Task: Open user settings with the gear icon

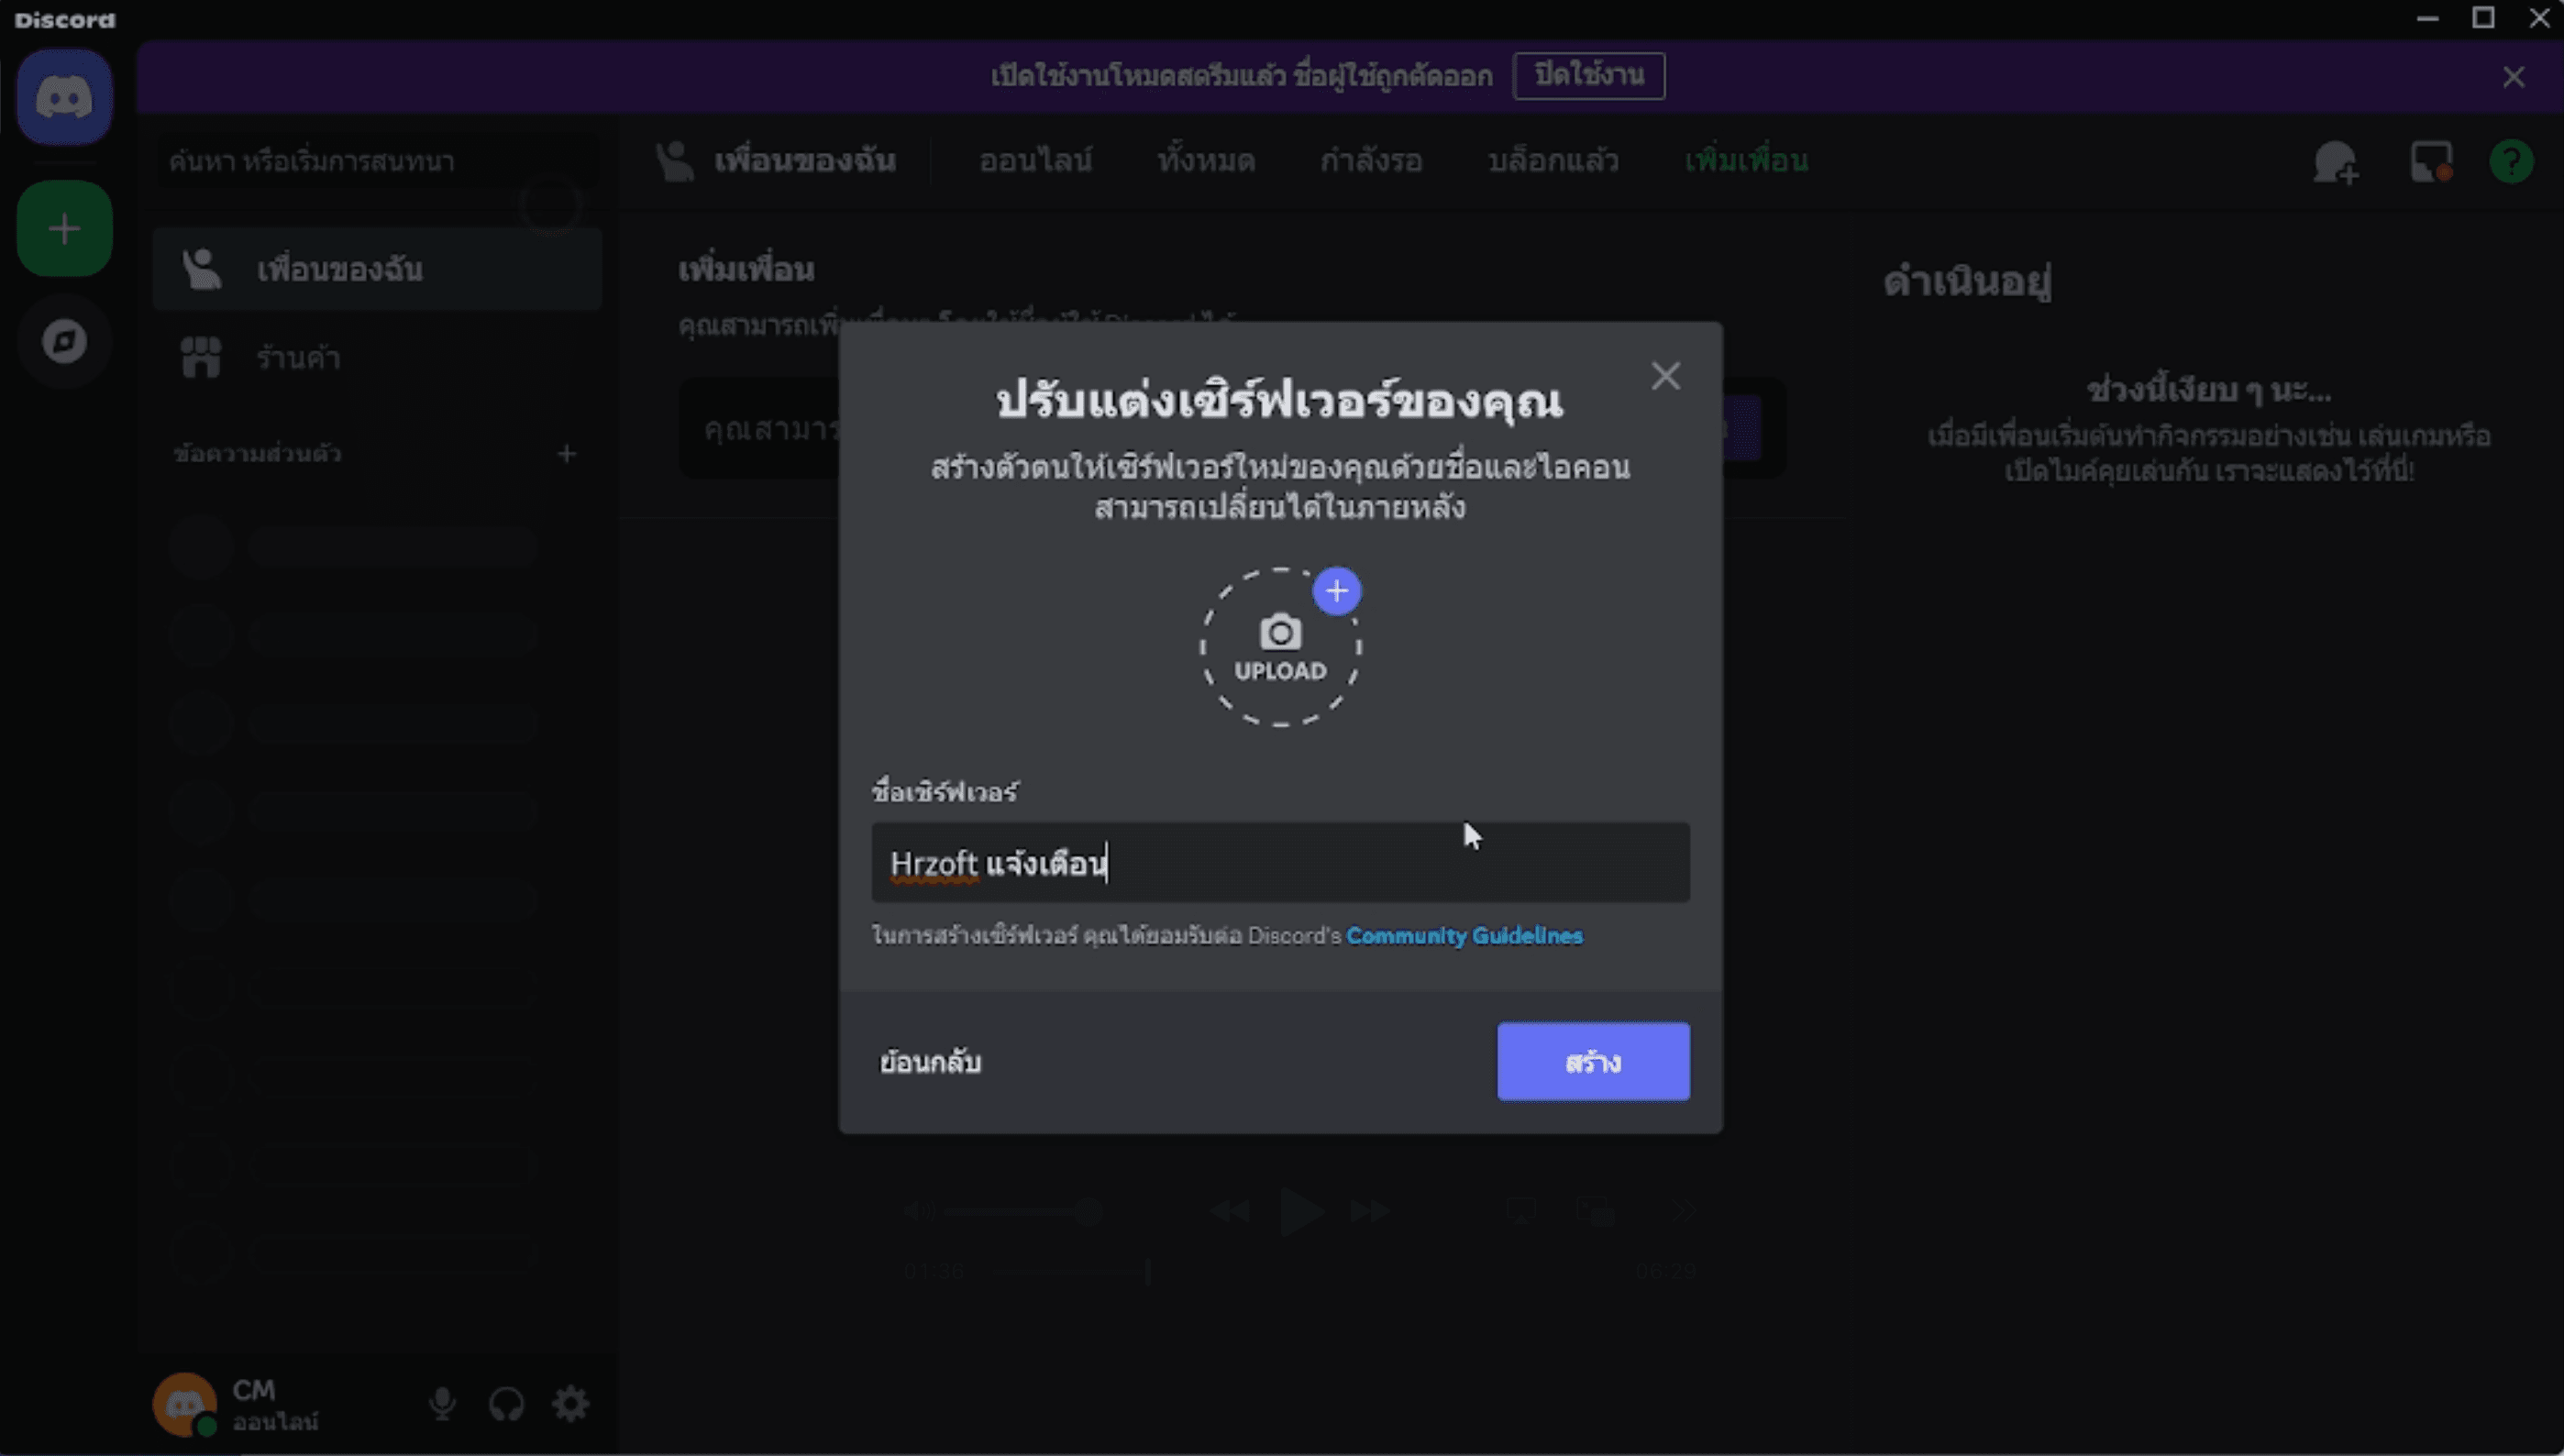Action: pyautogui.click(x=570, y=1402)
